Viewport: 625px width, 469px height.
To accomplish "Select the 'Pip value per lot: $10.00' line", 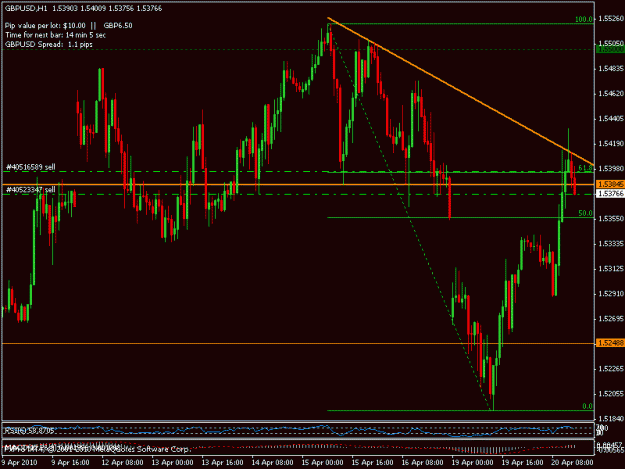I will click(x=45, y=26).
